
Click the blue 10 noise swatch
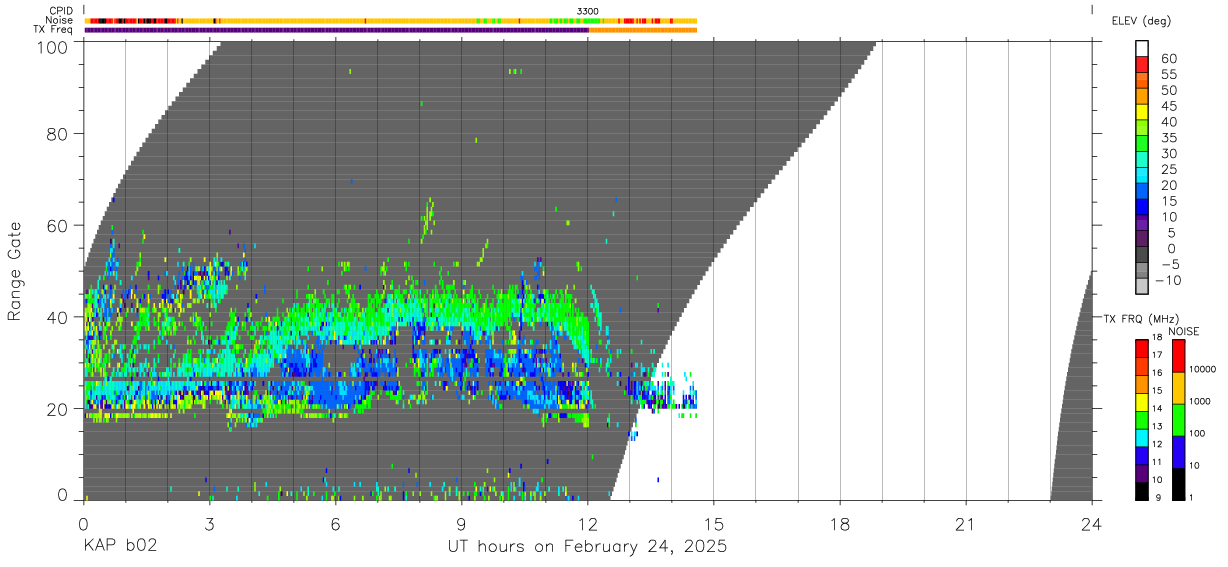click(1177, 452)
